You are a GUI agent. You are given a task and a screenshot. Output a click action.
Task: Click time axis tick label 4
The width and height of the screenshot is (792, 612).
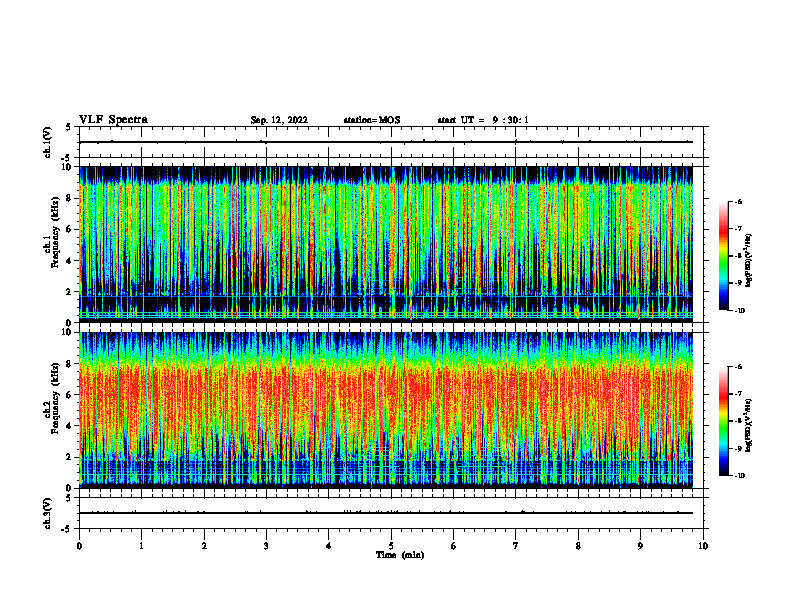(x=329, y=546)
